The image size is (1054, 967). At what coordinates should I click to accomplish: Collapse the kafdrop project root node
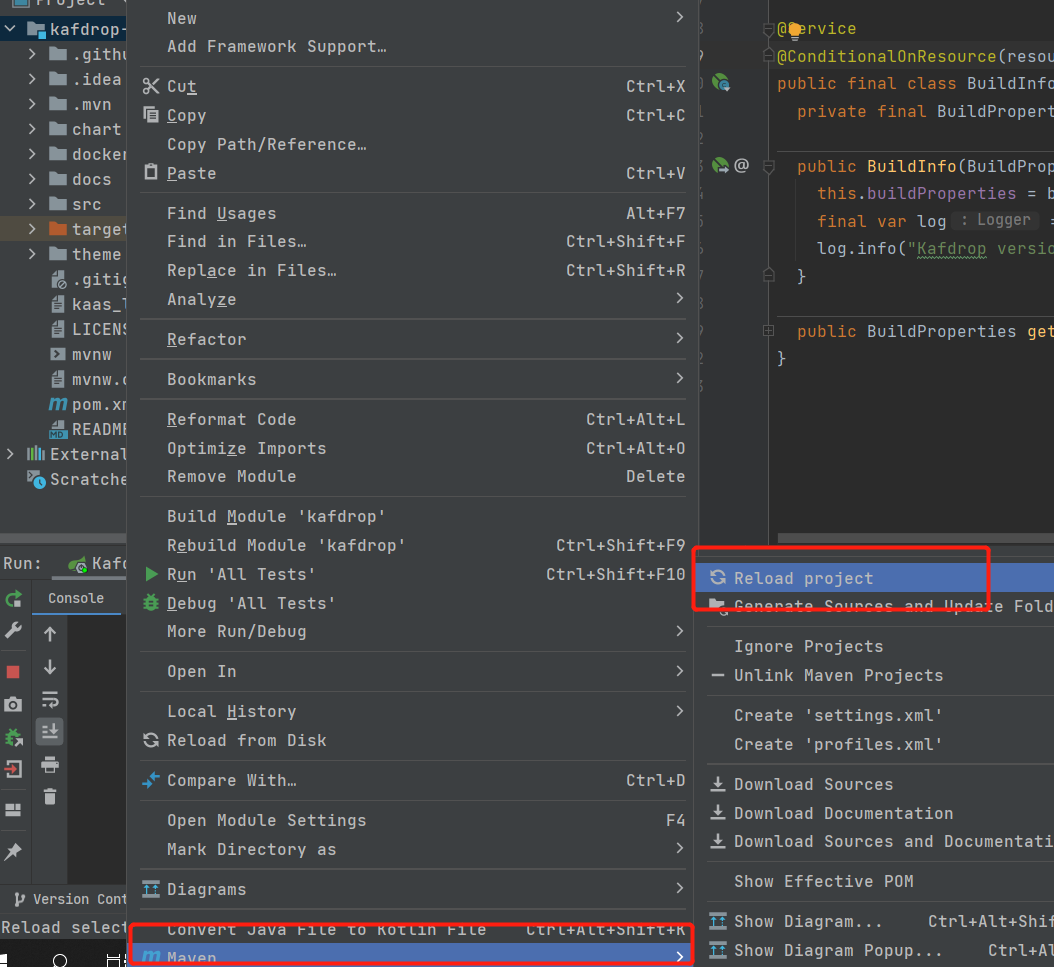(10, 29)
